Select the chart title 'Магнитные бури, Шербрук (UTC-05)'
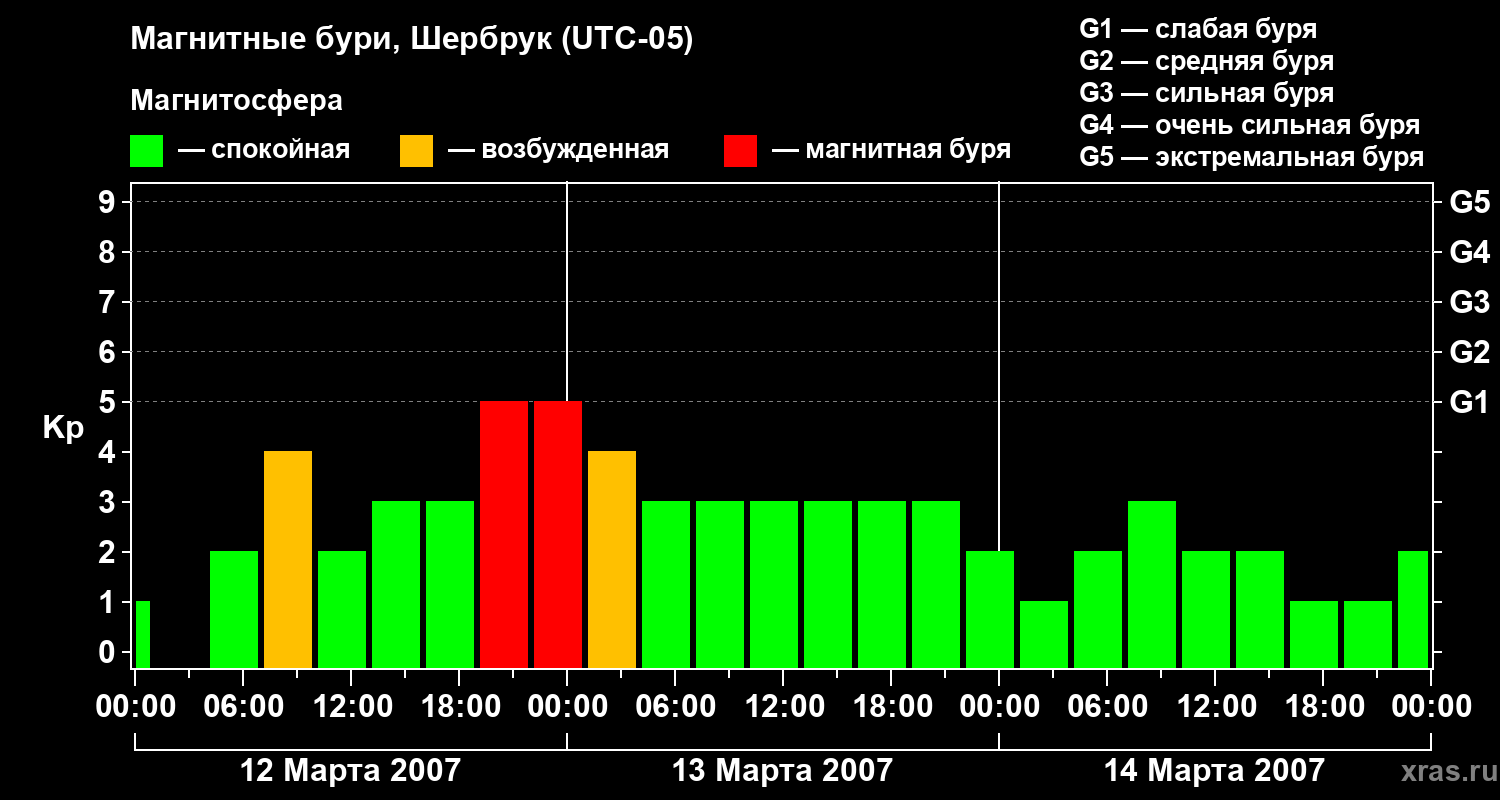The height and width of the screenshot is (800, 1500). pyautogui.click(x=411, y=40)
